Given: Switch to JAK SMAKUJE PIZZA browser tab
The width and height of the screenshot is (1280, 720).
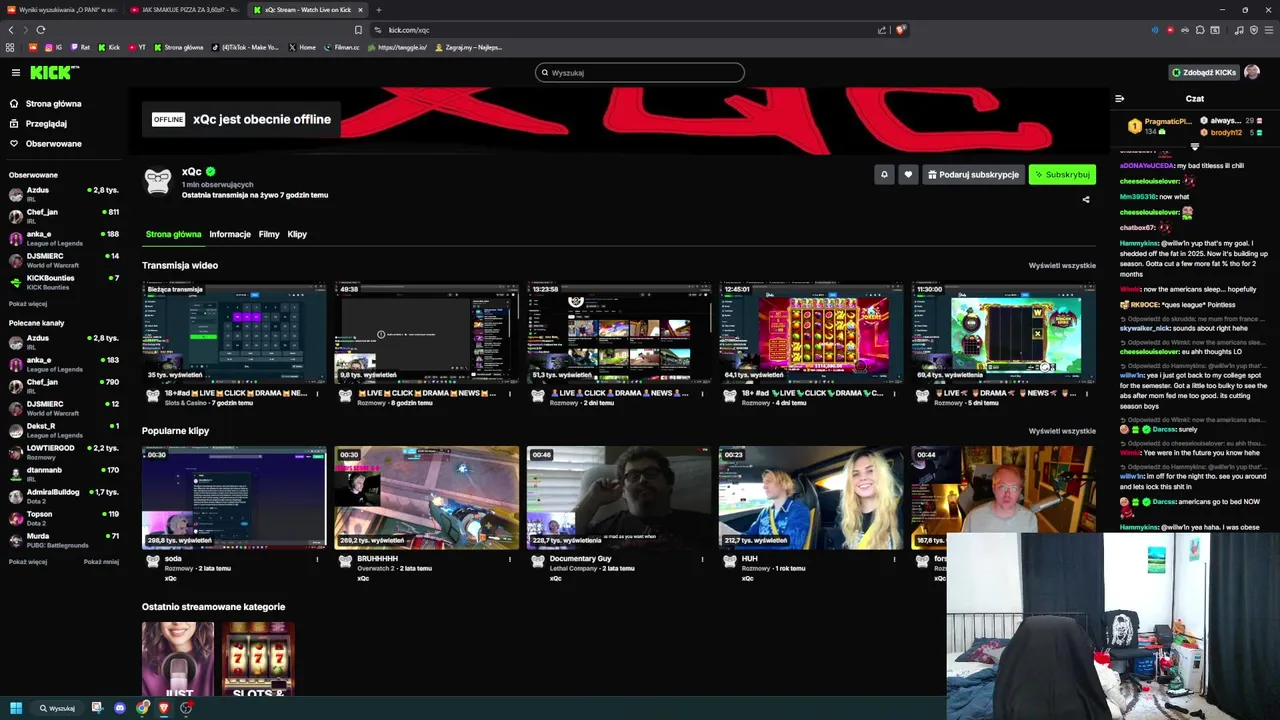Looking at the screenshot, I should click(185, 10).
